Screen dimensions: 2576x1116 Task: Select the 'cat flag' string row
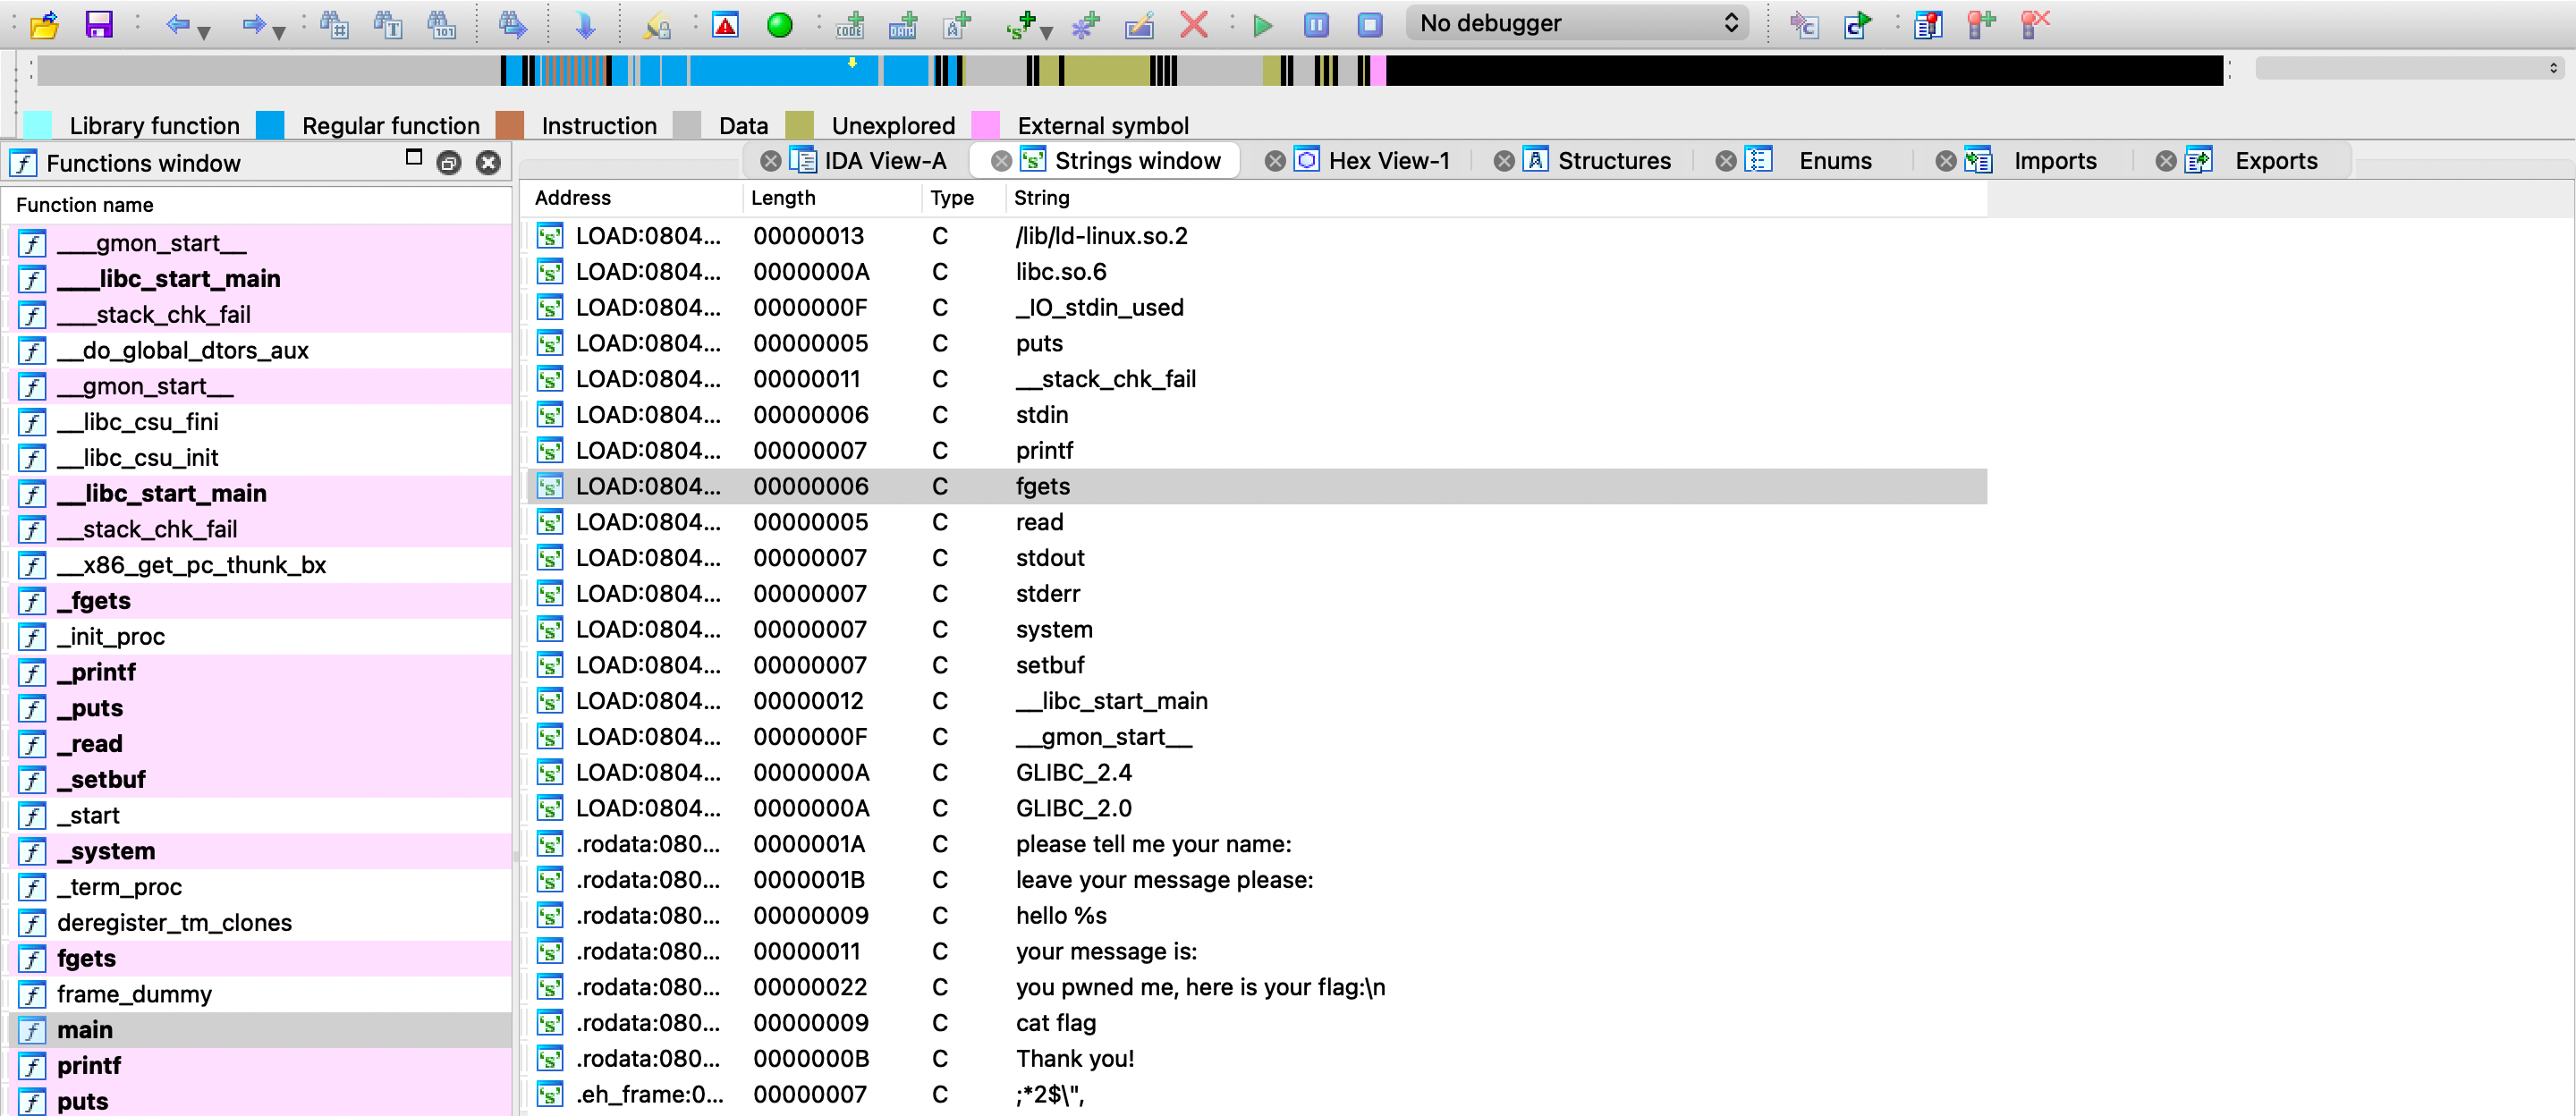(1055, 1023)
